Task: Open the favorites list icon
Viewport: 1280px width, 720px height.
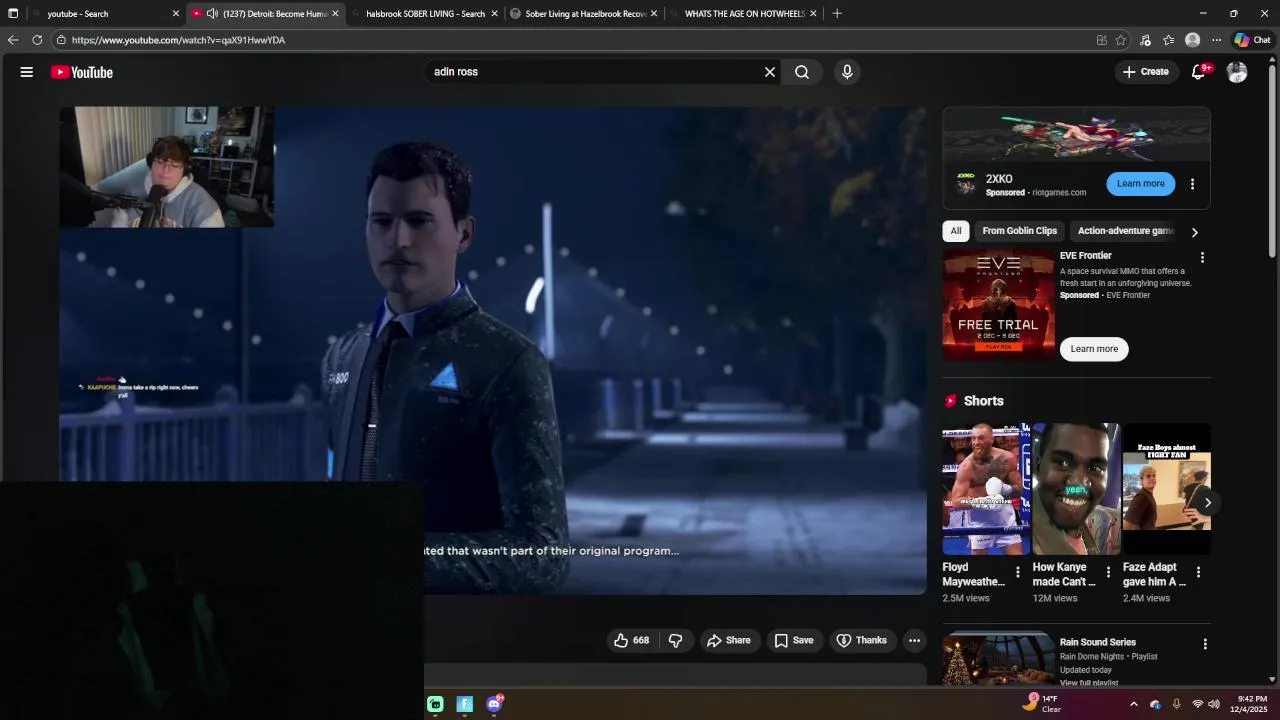Action: coord(1168,40)
